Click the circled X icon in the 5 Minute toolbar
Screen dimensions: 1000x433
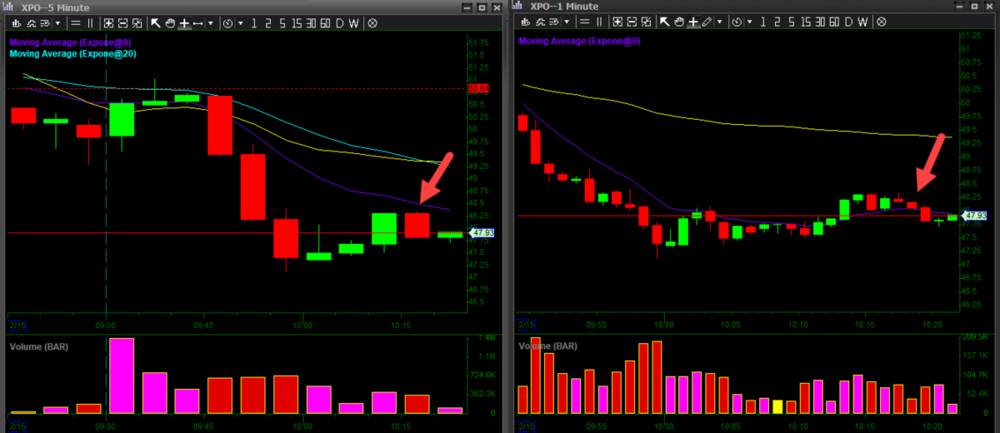pos(372,22)
